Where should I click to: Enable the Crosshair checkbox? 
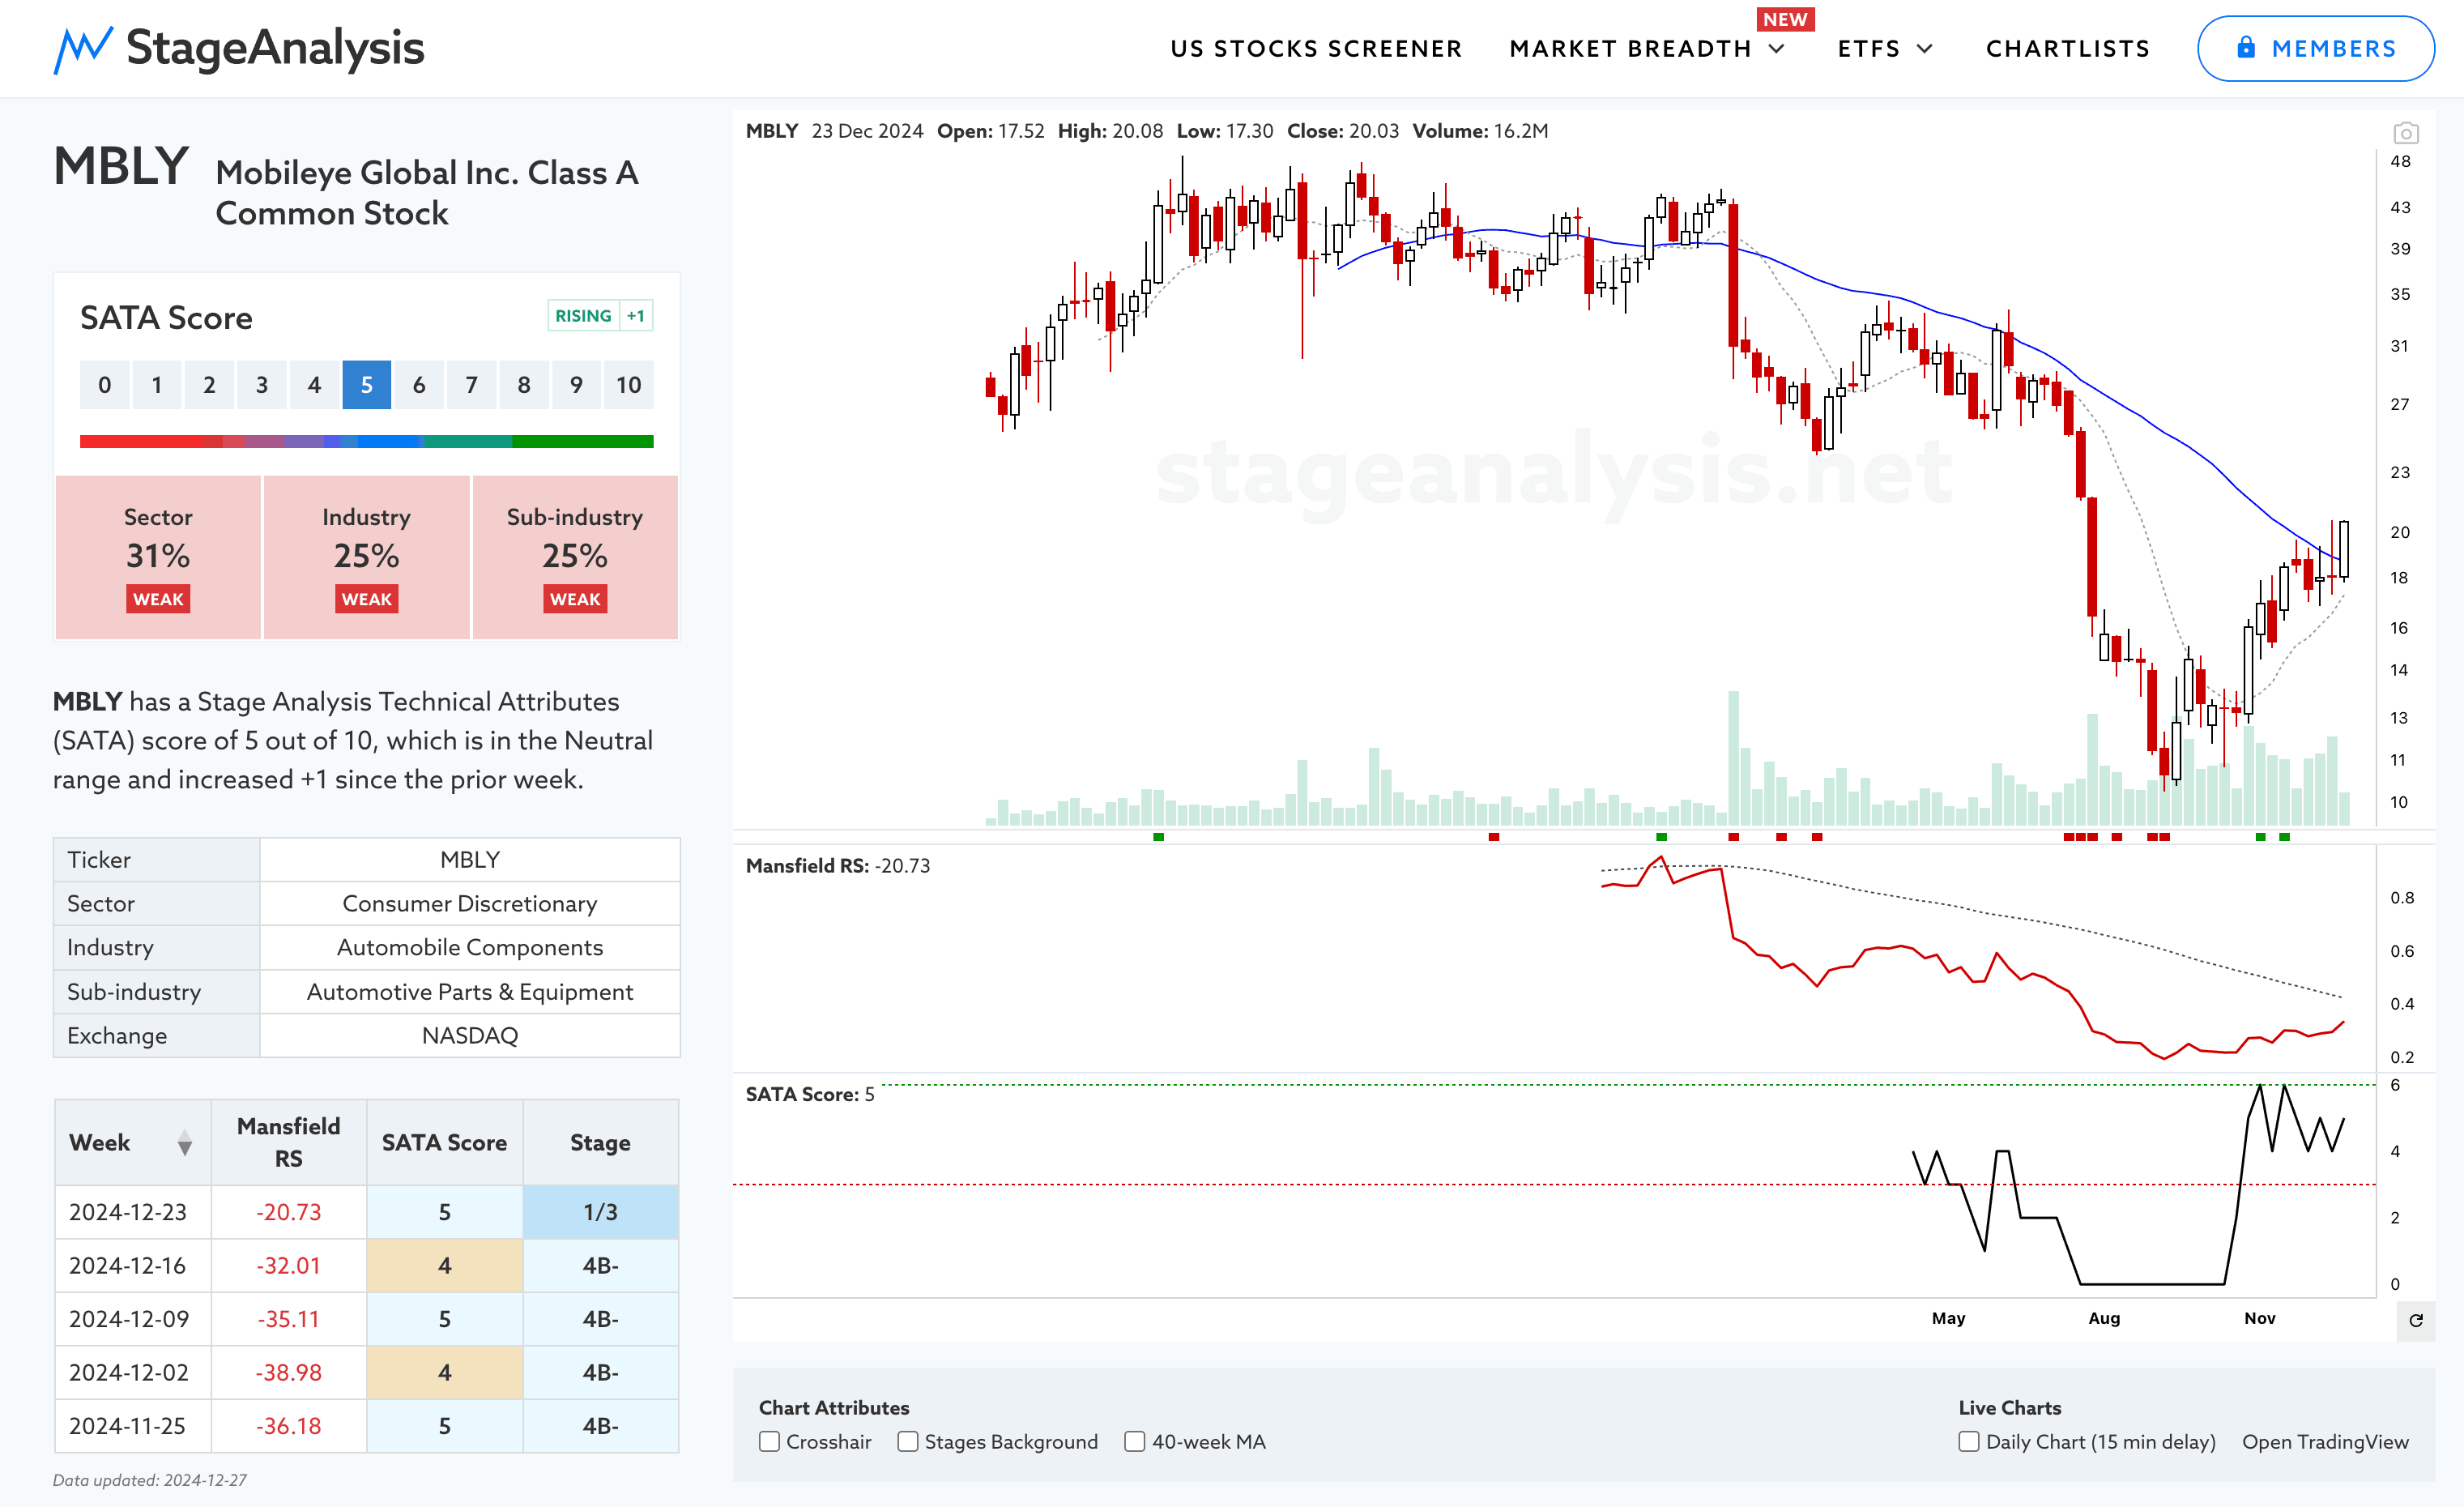[769, 1441]
